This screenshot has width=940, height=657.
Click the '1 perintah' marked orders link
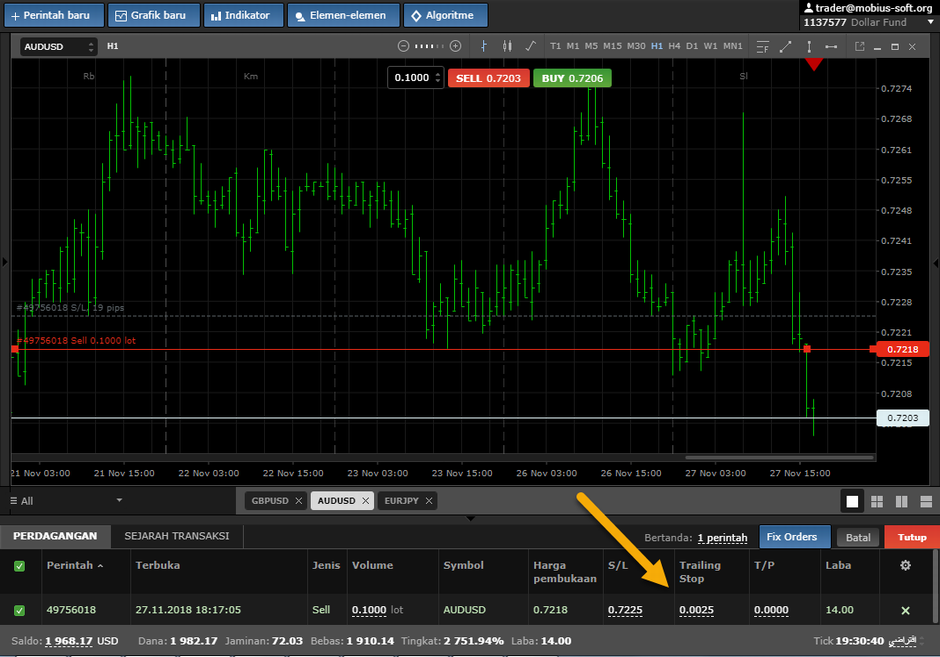tap(722, 538)
